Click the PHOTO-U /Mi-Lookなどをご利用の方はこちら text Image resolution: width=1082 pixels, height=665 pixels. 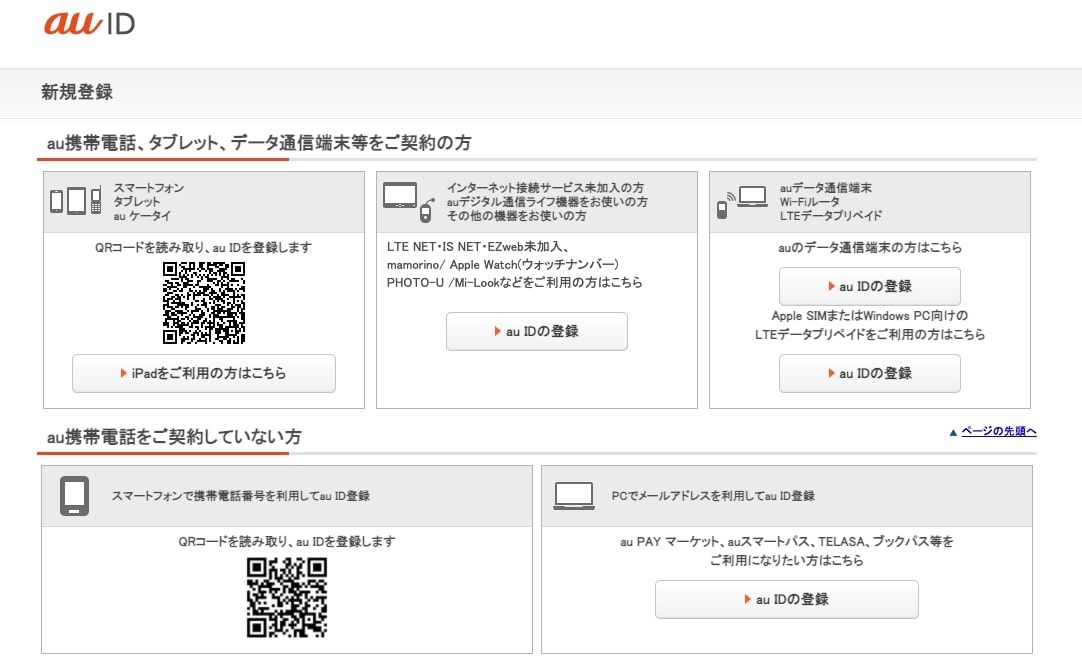[514, 282]
